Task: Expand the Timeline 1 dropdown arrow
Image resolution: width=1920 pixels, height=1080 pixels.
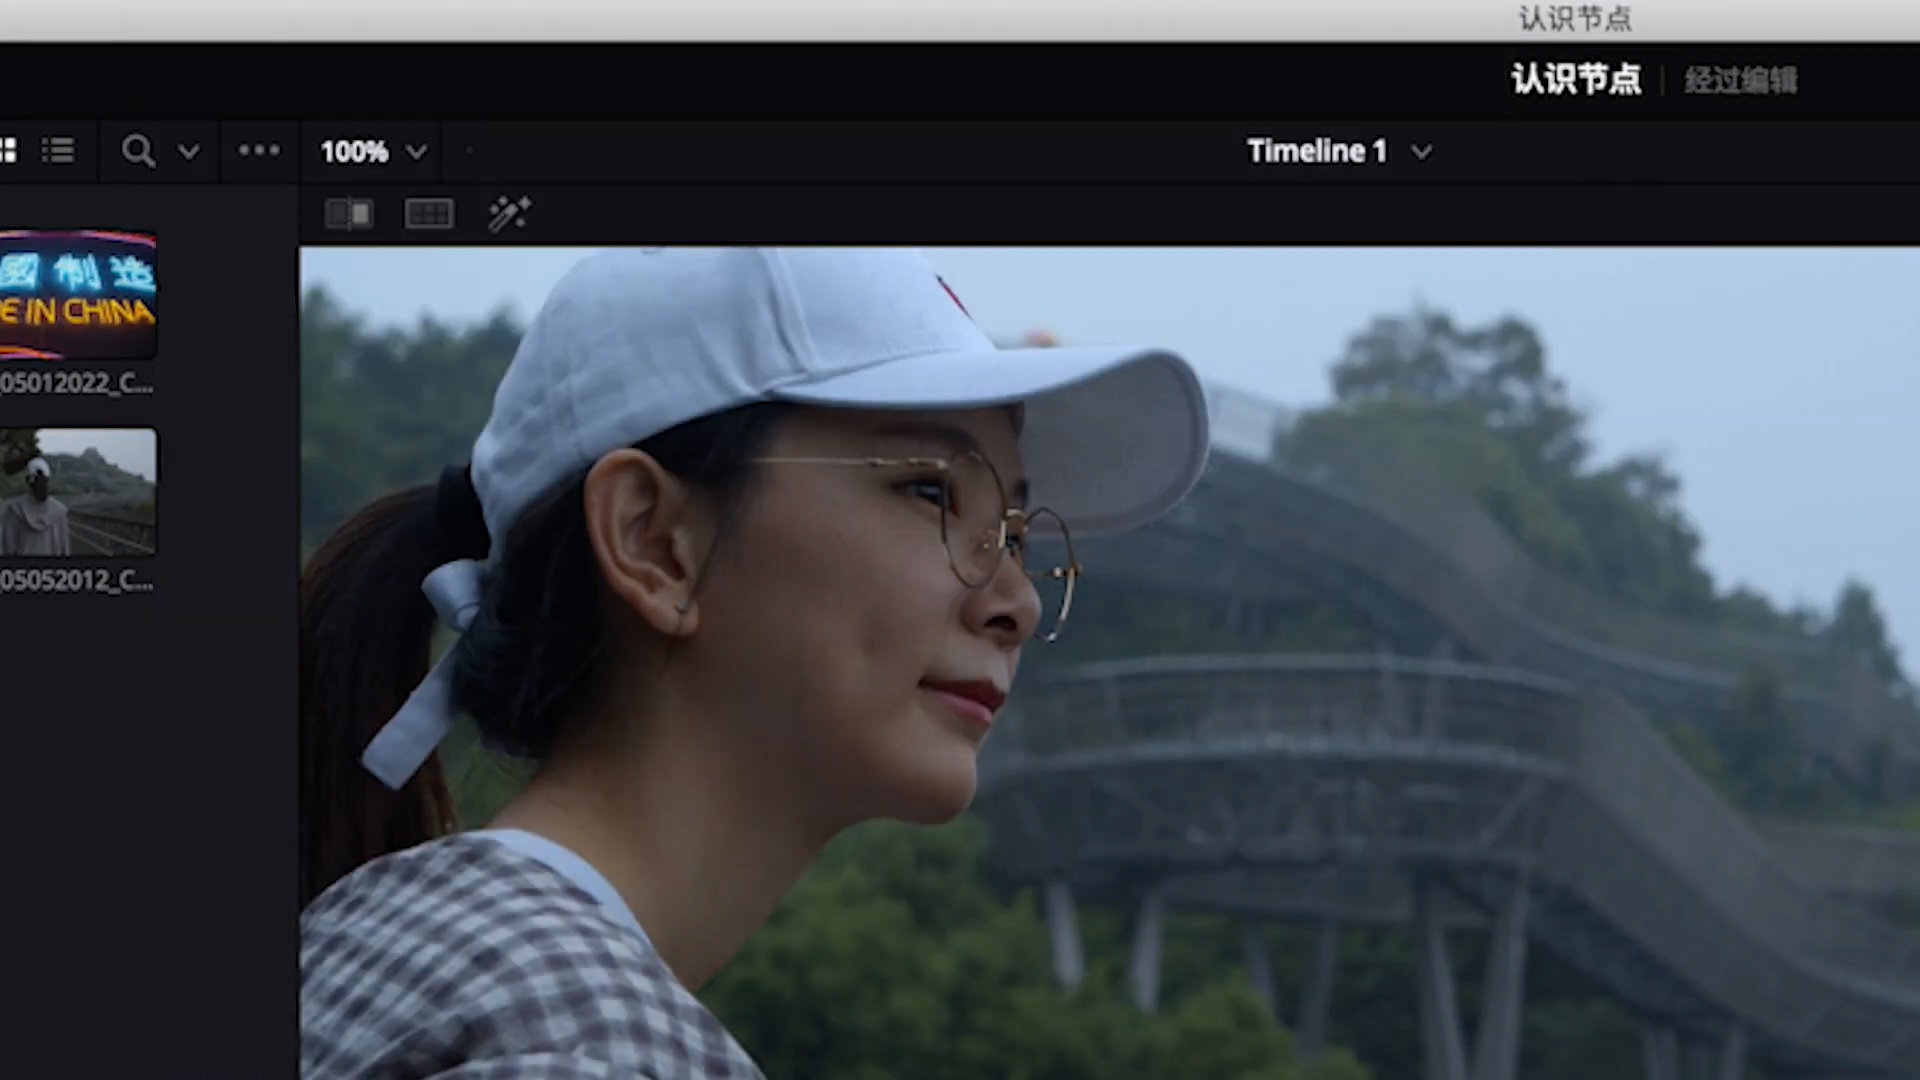Action: 1421,152
